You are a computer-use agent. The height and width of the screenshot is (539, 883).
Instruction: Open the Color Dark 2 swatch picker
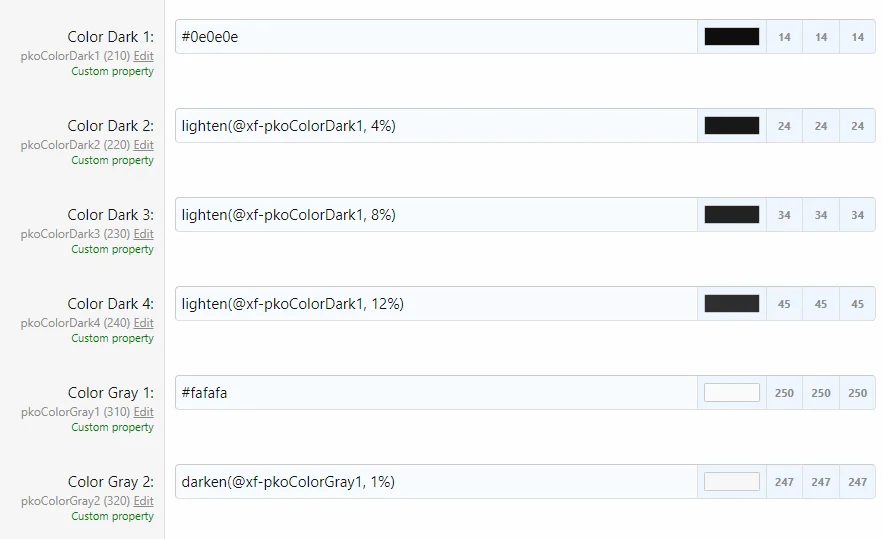point(731,126)
